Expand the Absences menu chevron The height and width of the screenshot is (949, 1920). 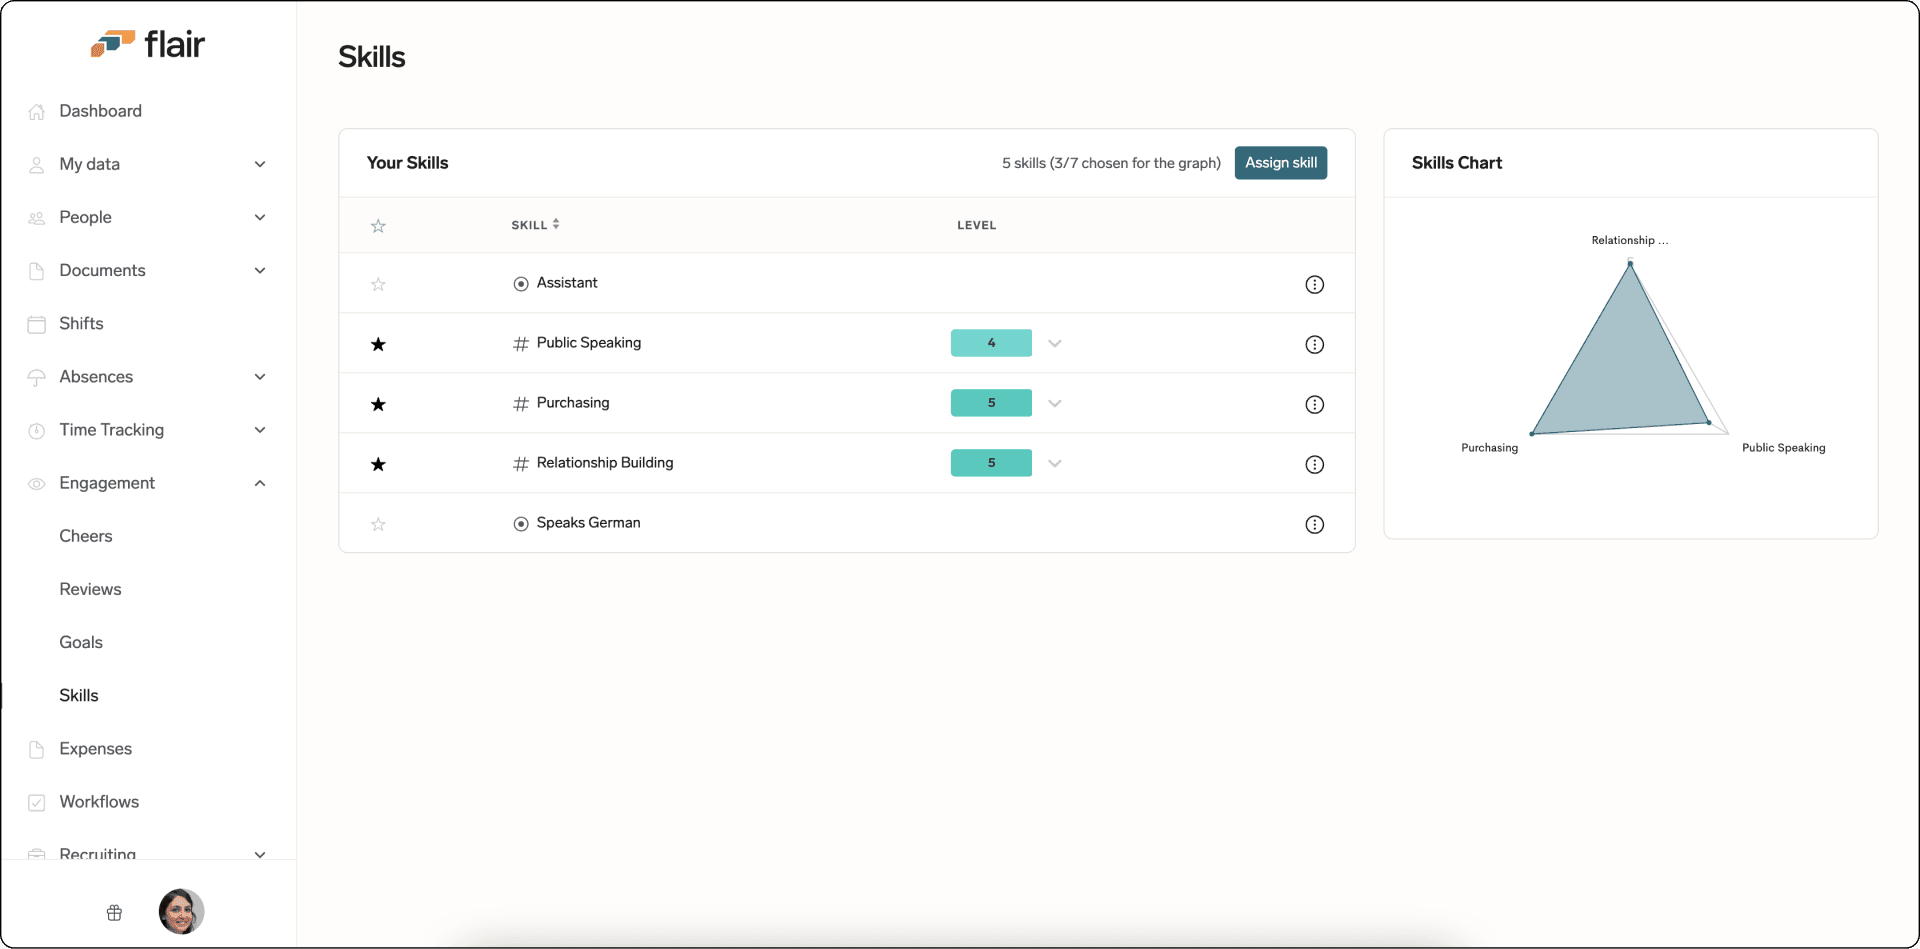[260, 377]
